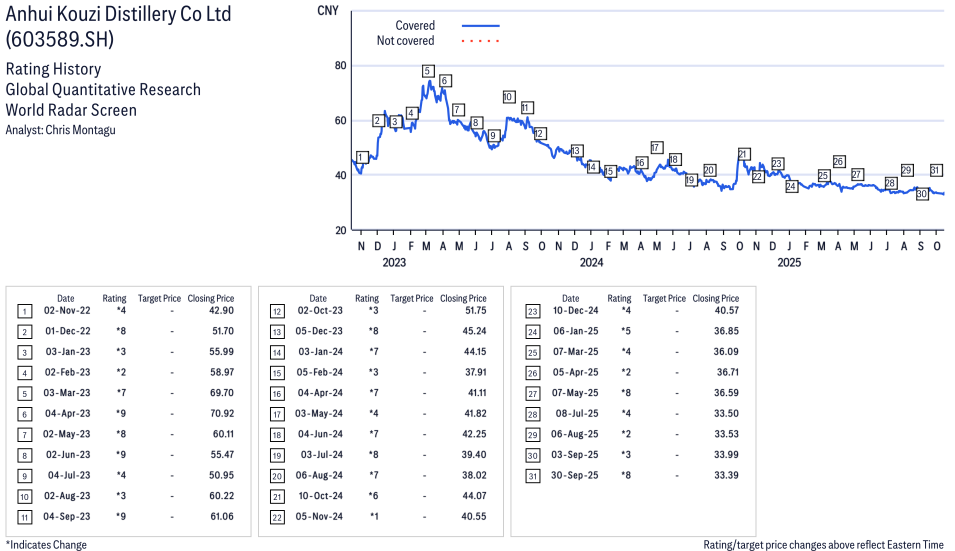Select marker 31 at the chart's right end
This screenshot has height=551, width=955.
(x=936, y=170)
